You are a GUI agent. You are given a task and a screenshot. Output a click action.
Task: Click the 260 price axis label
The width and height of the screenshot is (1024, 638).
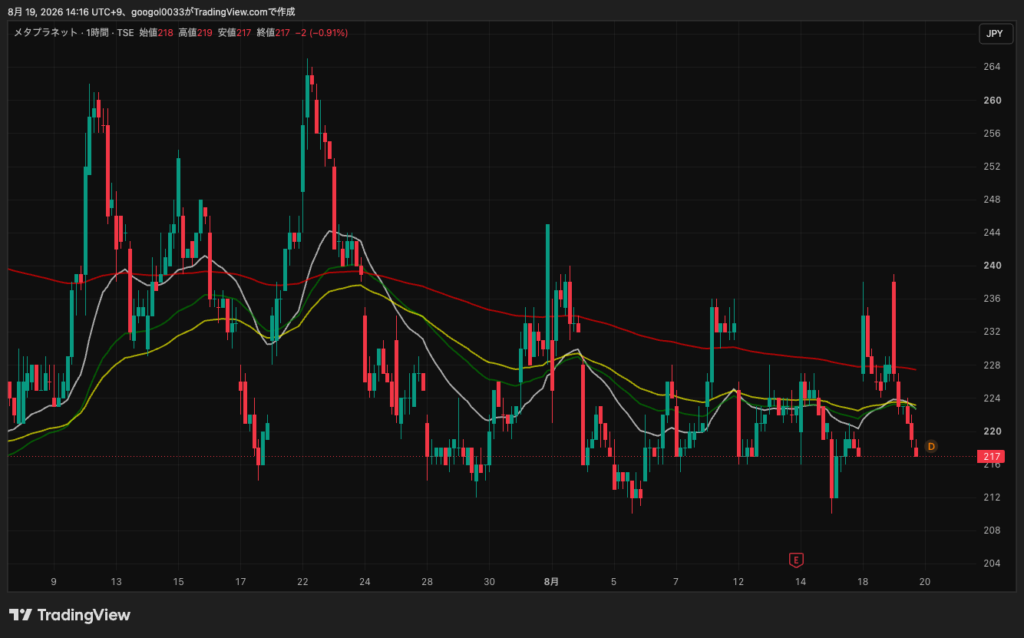(x=992, y=101)
